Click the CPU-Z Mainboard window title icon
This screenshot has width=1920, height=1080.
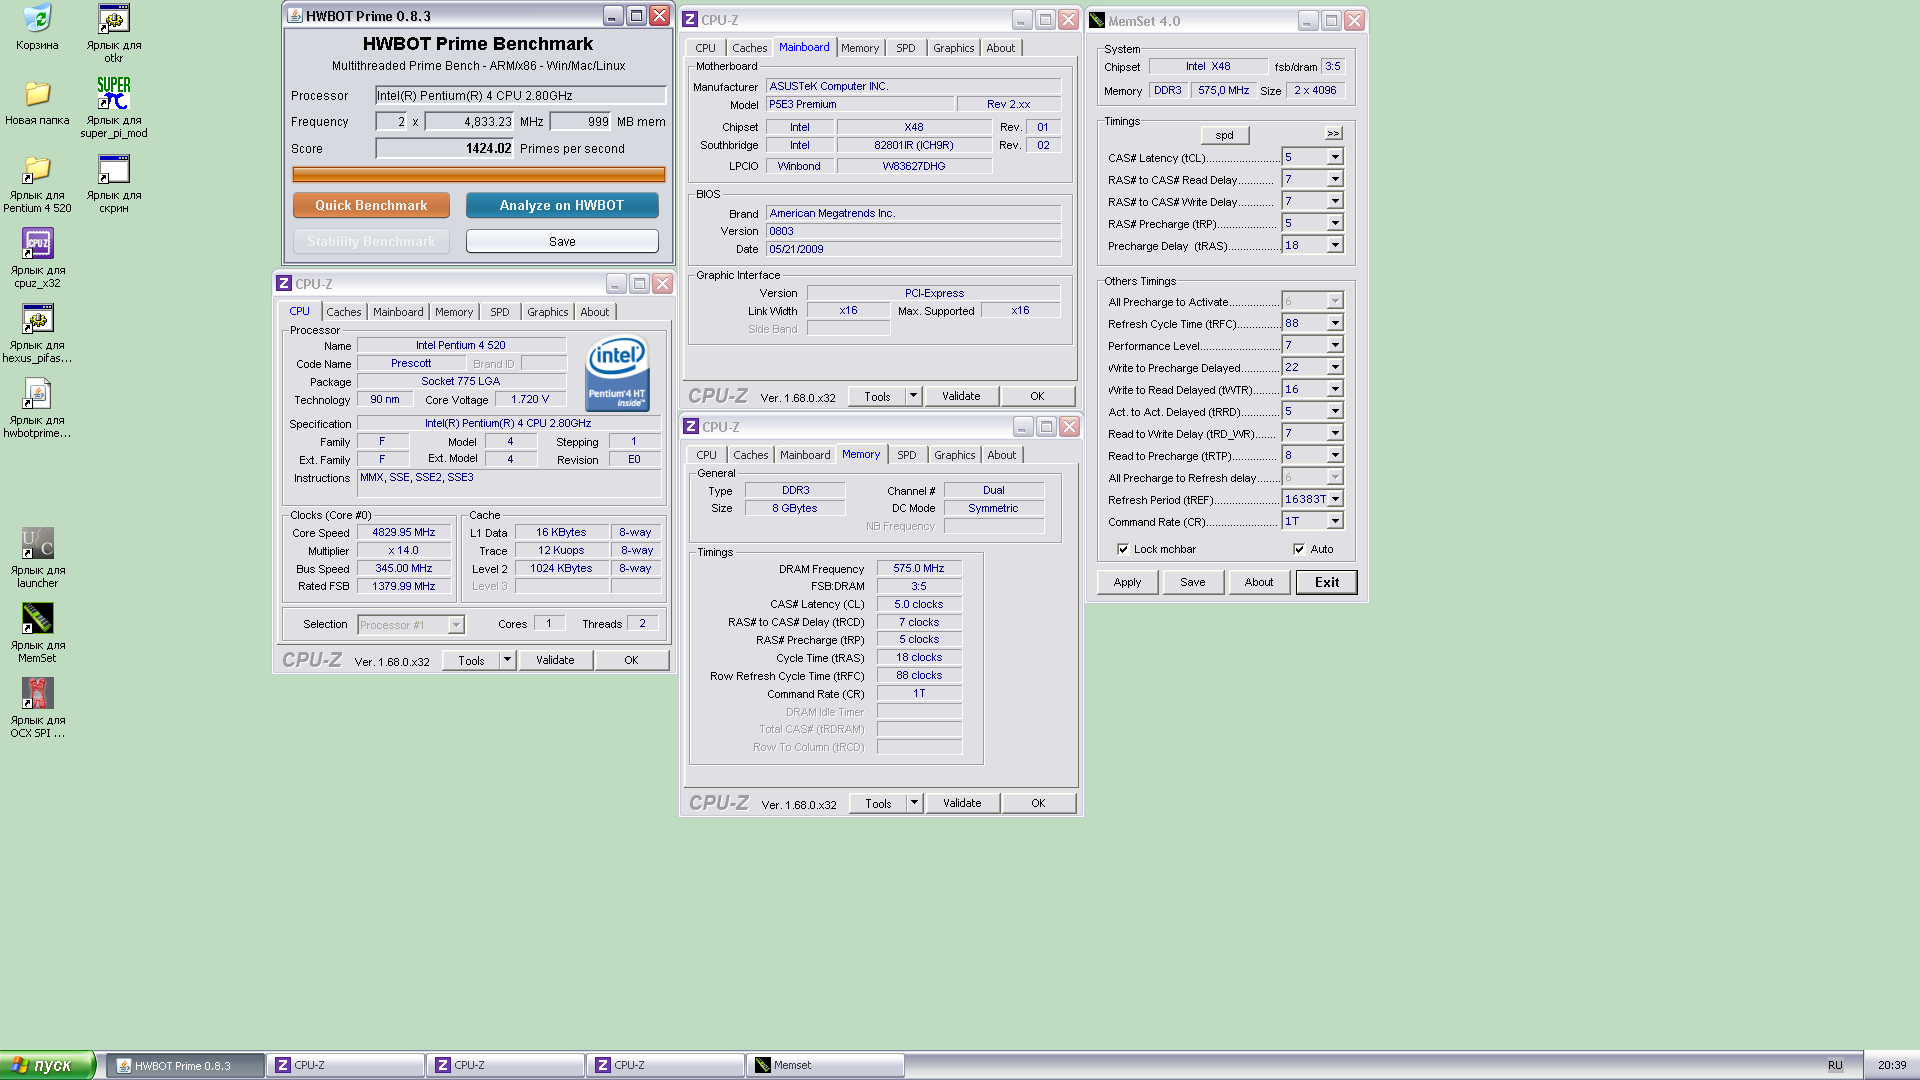(x=690, y=20)
